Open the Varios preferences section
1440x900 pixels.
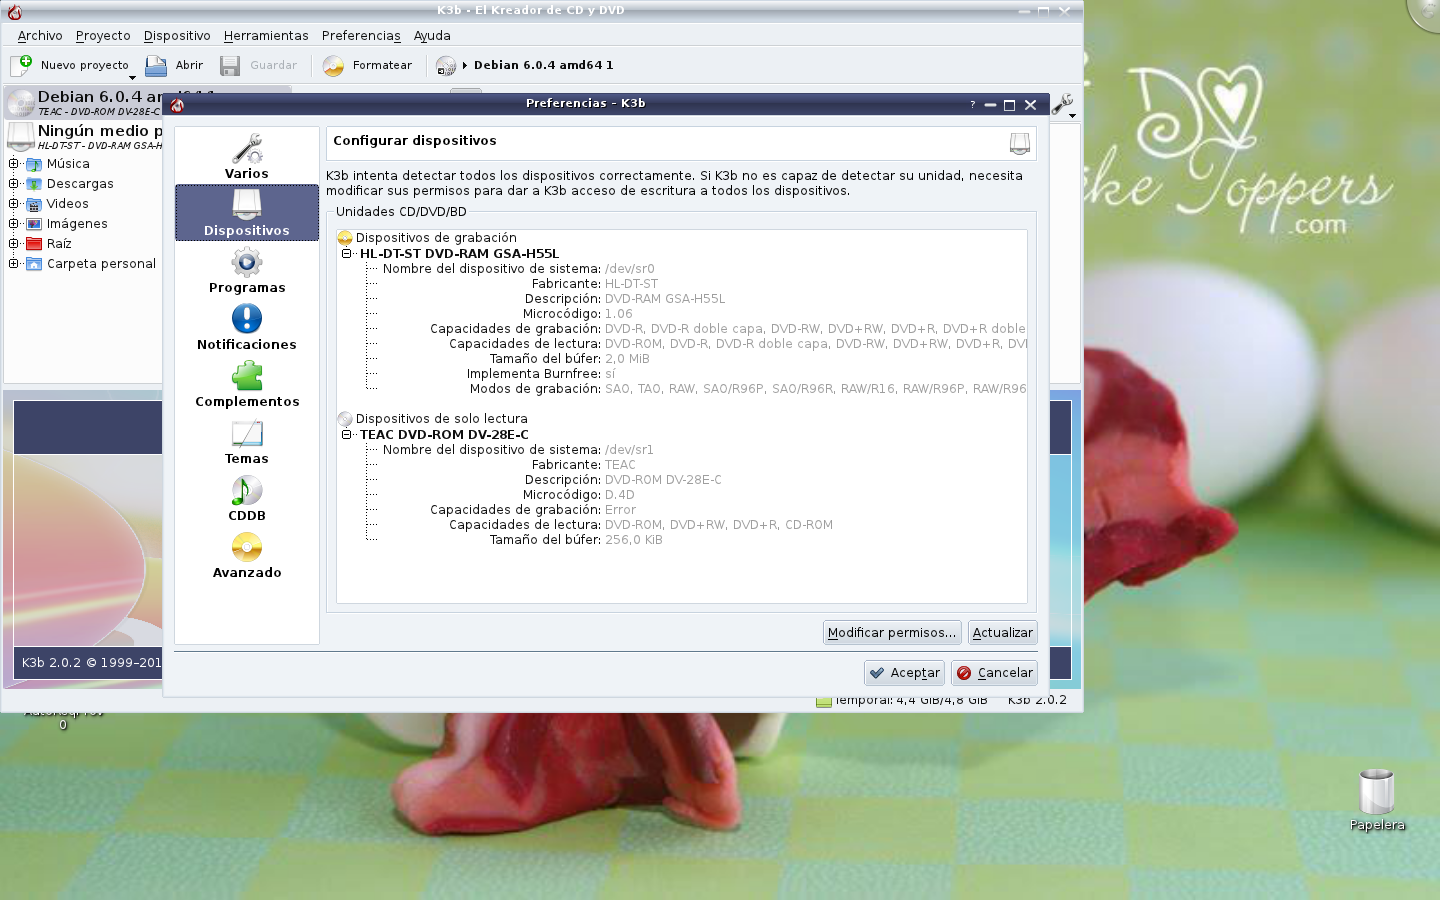[246, 156]
